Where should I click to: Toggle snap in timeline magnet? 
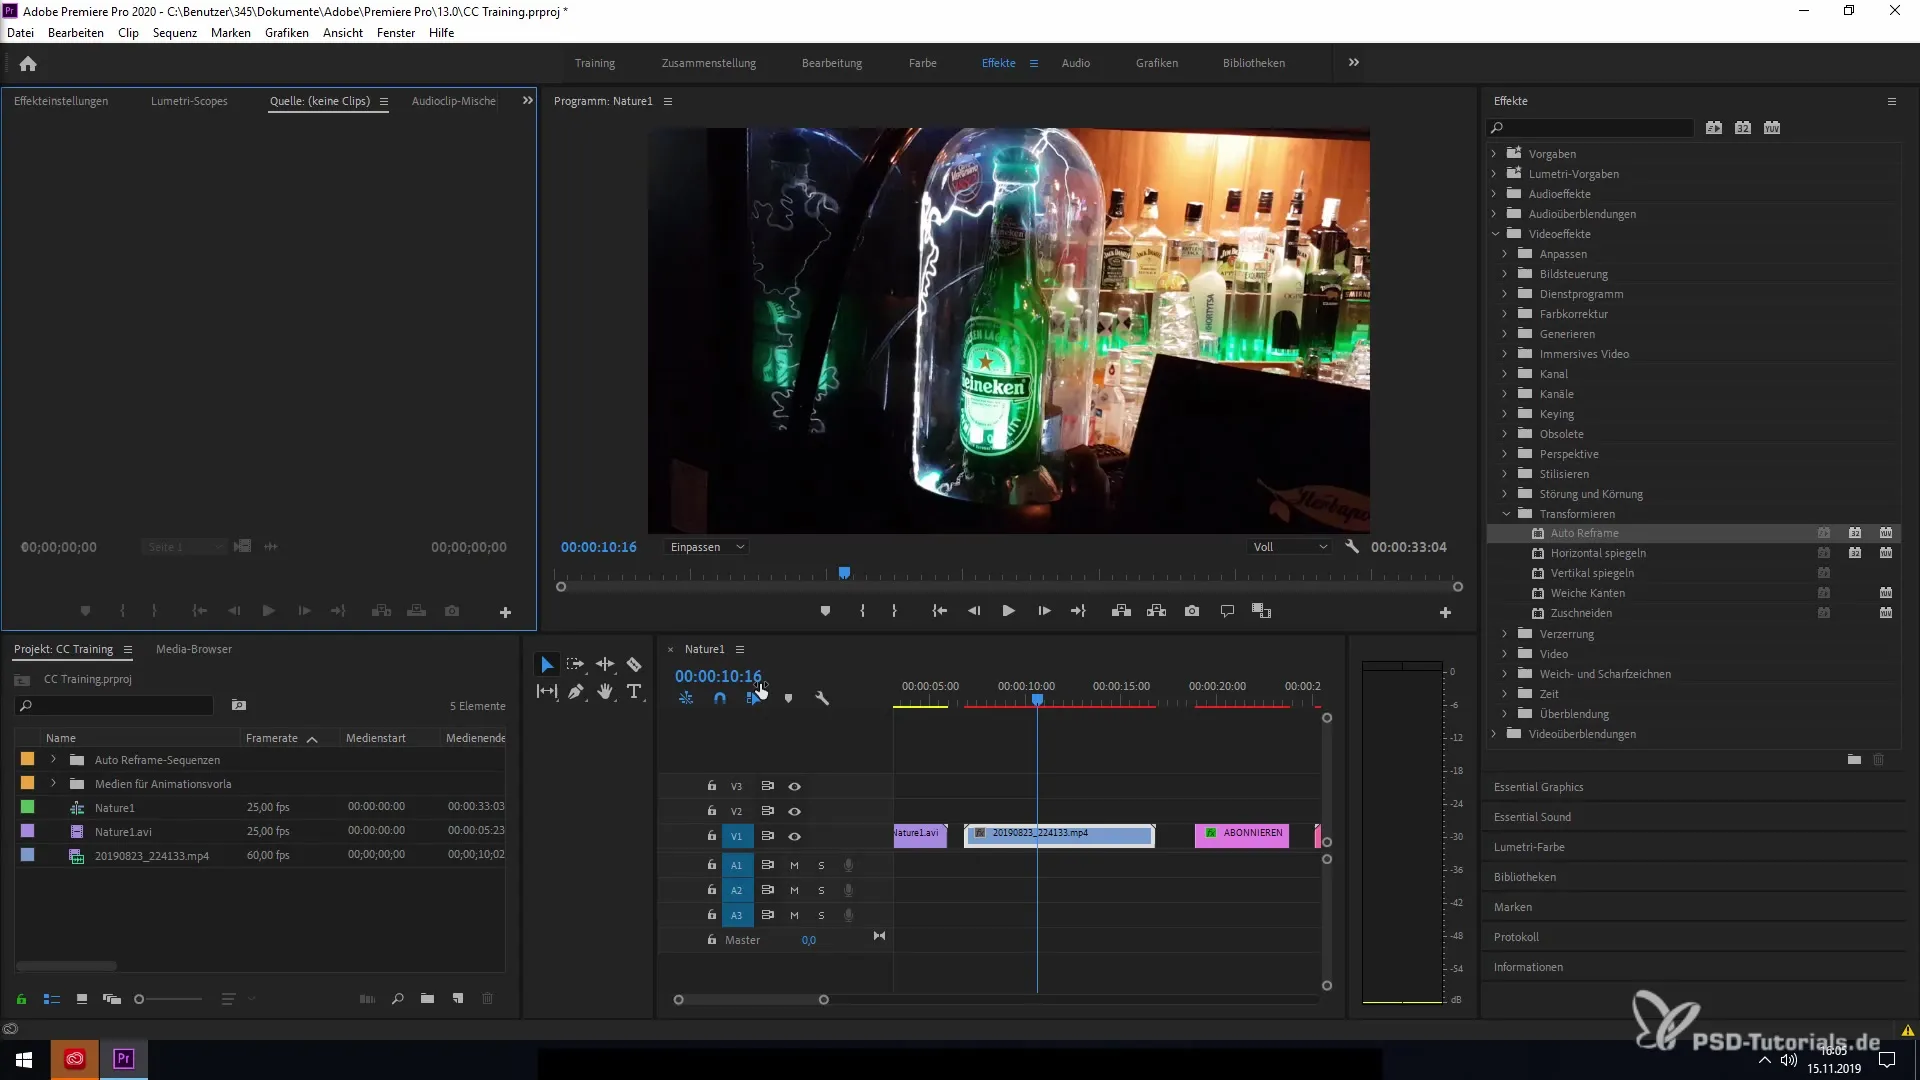pos(720,698)
